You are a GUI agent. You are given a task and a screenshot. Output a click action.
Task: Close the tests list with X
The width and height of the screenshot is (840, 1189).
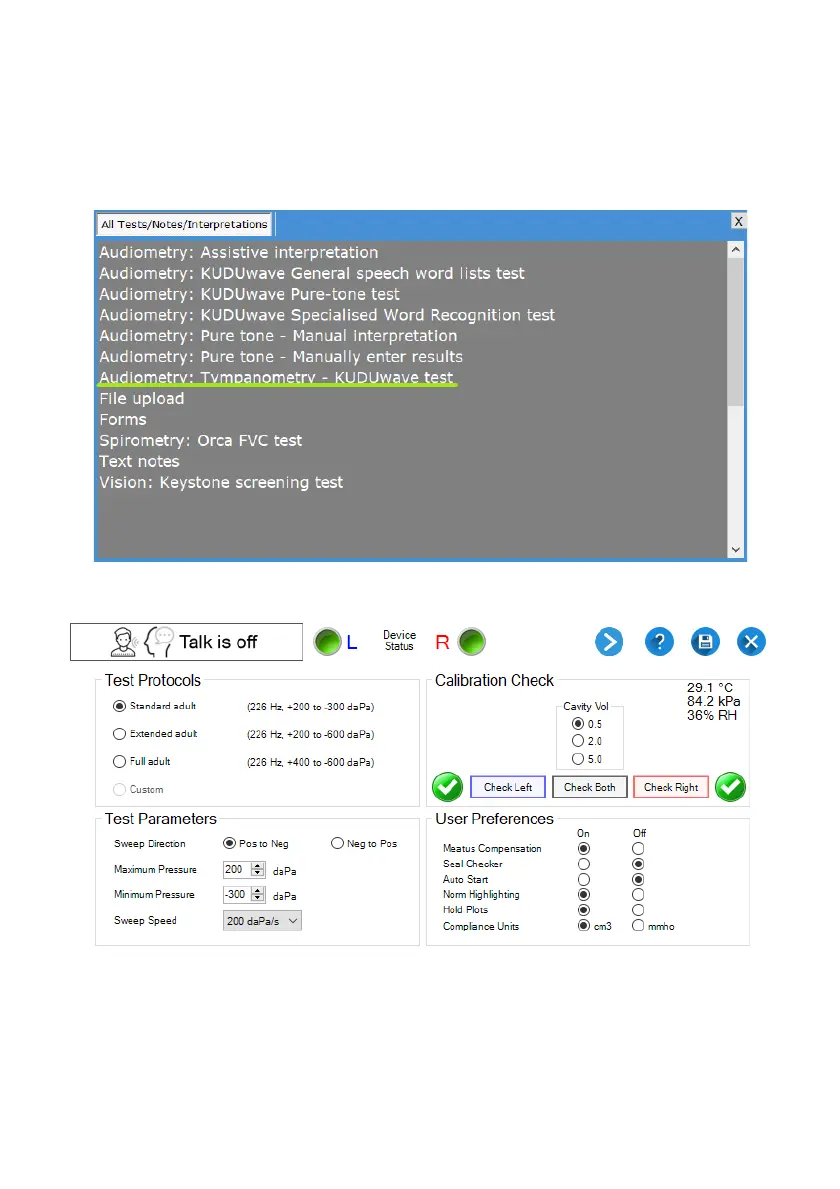tap(738, 221)
